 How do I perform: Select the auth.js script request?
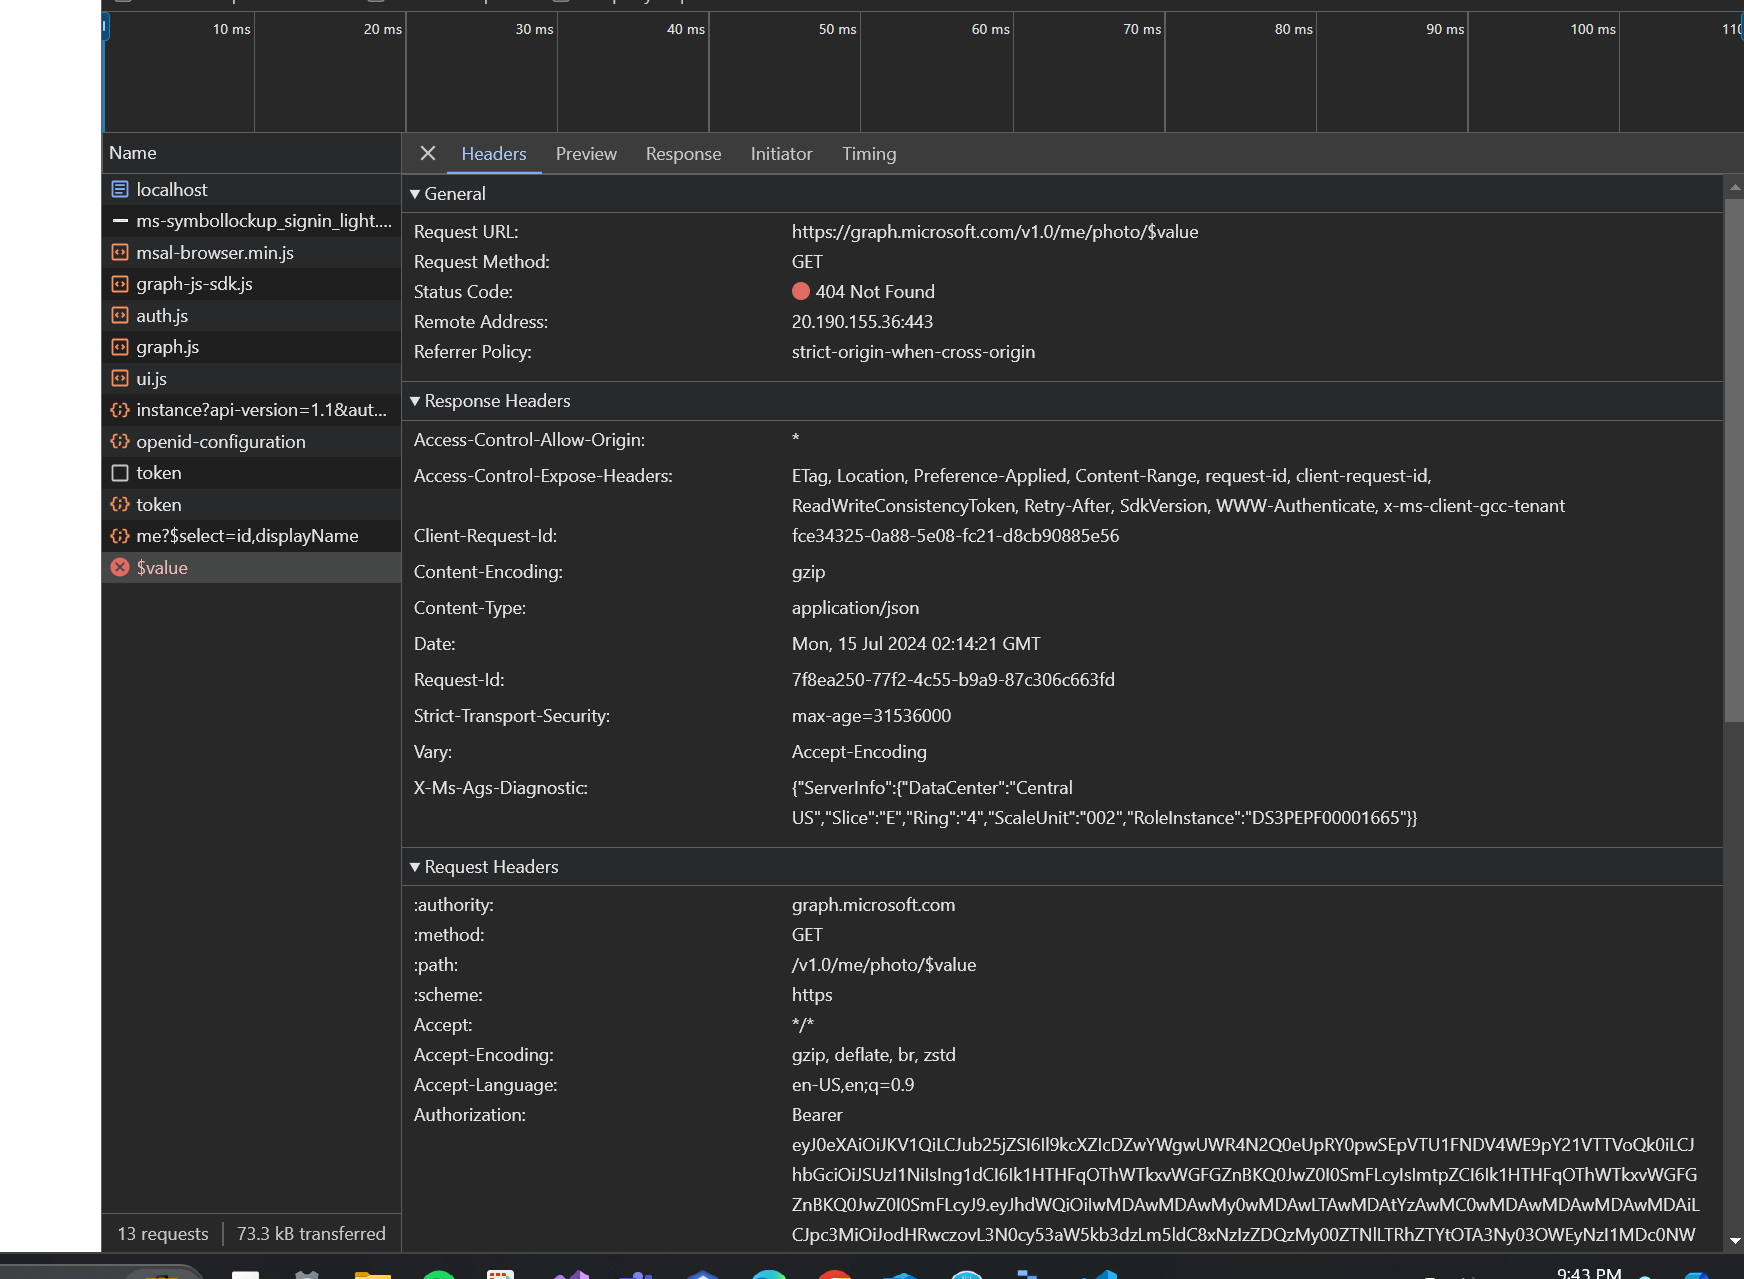tap(251, 316)
